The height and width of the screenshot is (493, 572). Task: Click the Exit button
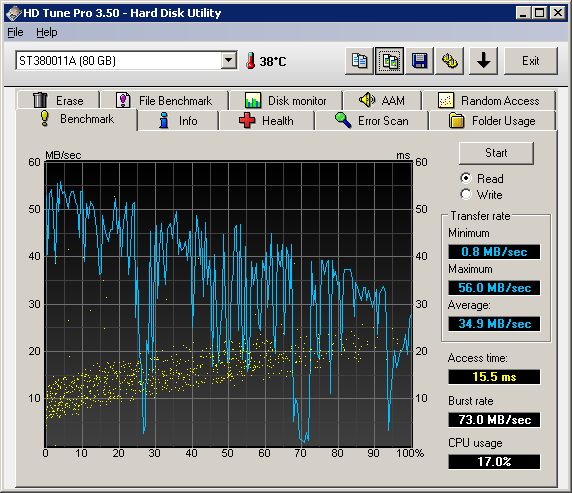coord(531,61)
